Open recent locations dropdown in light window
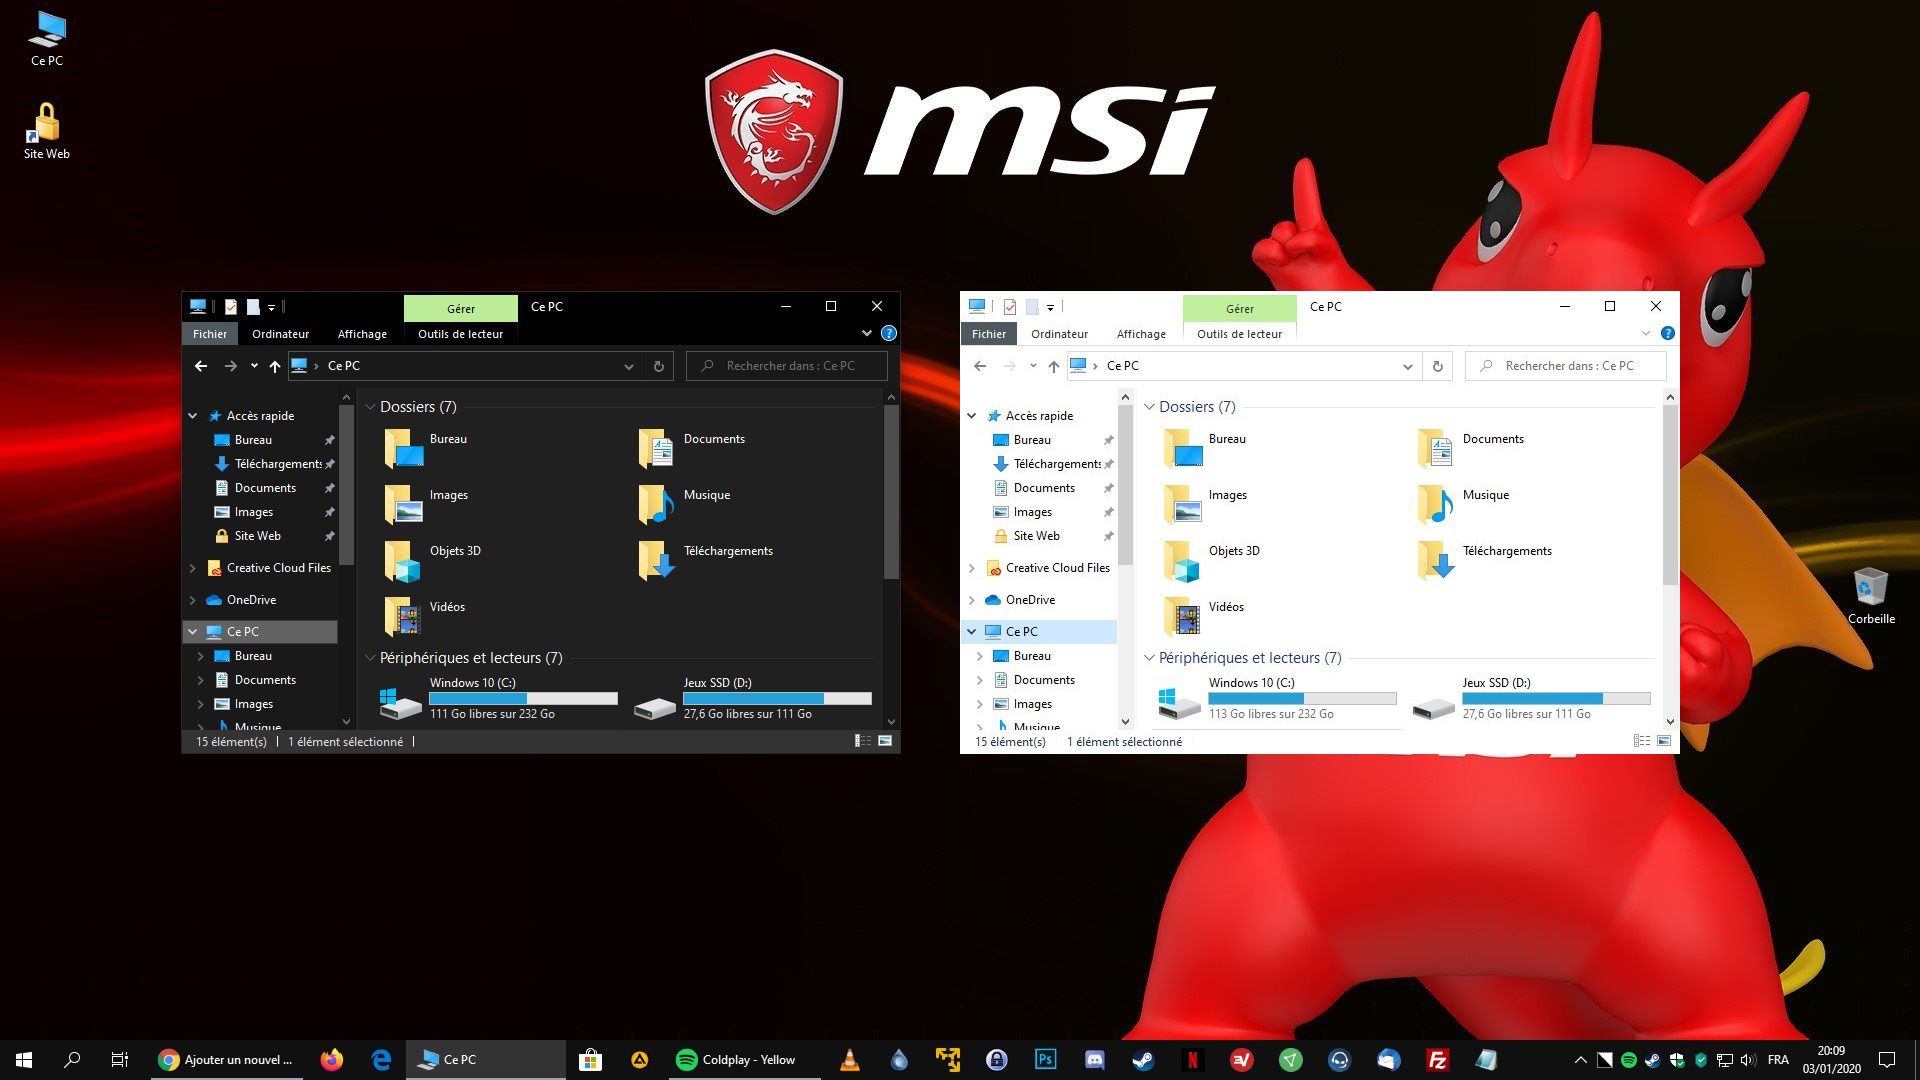 click(1033, 366)
